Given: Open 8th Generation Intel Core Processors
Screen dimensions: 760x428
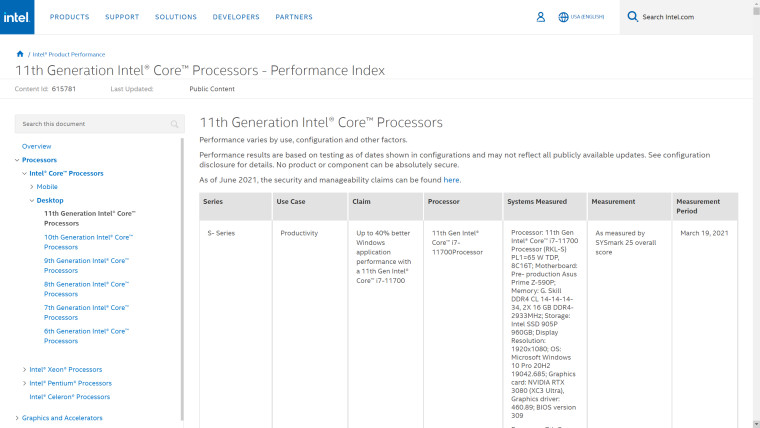Looking at the screenshot, I should [x=86, y=289].
